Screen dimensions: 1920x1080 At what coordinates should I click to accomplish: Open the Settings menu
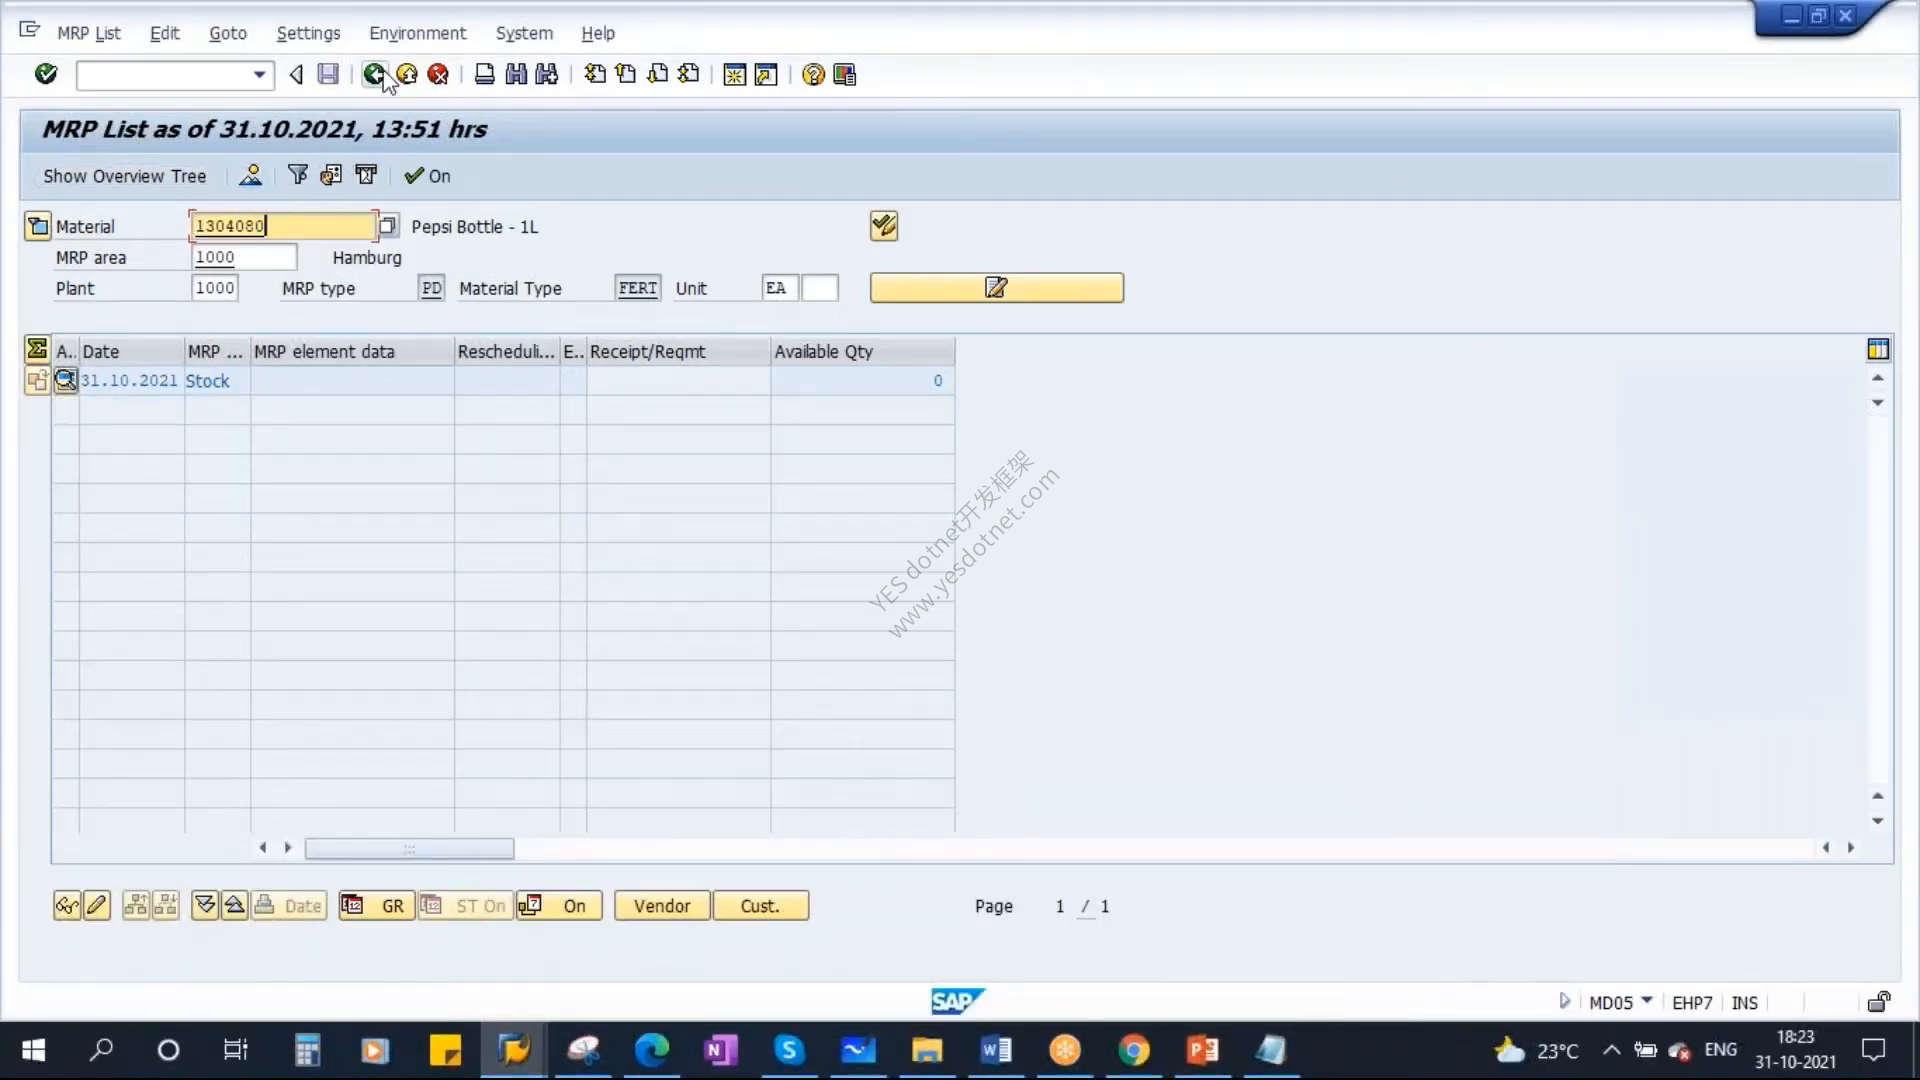[x=308, y=33]
